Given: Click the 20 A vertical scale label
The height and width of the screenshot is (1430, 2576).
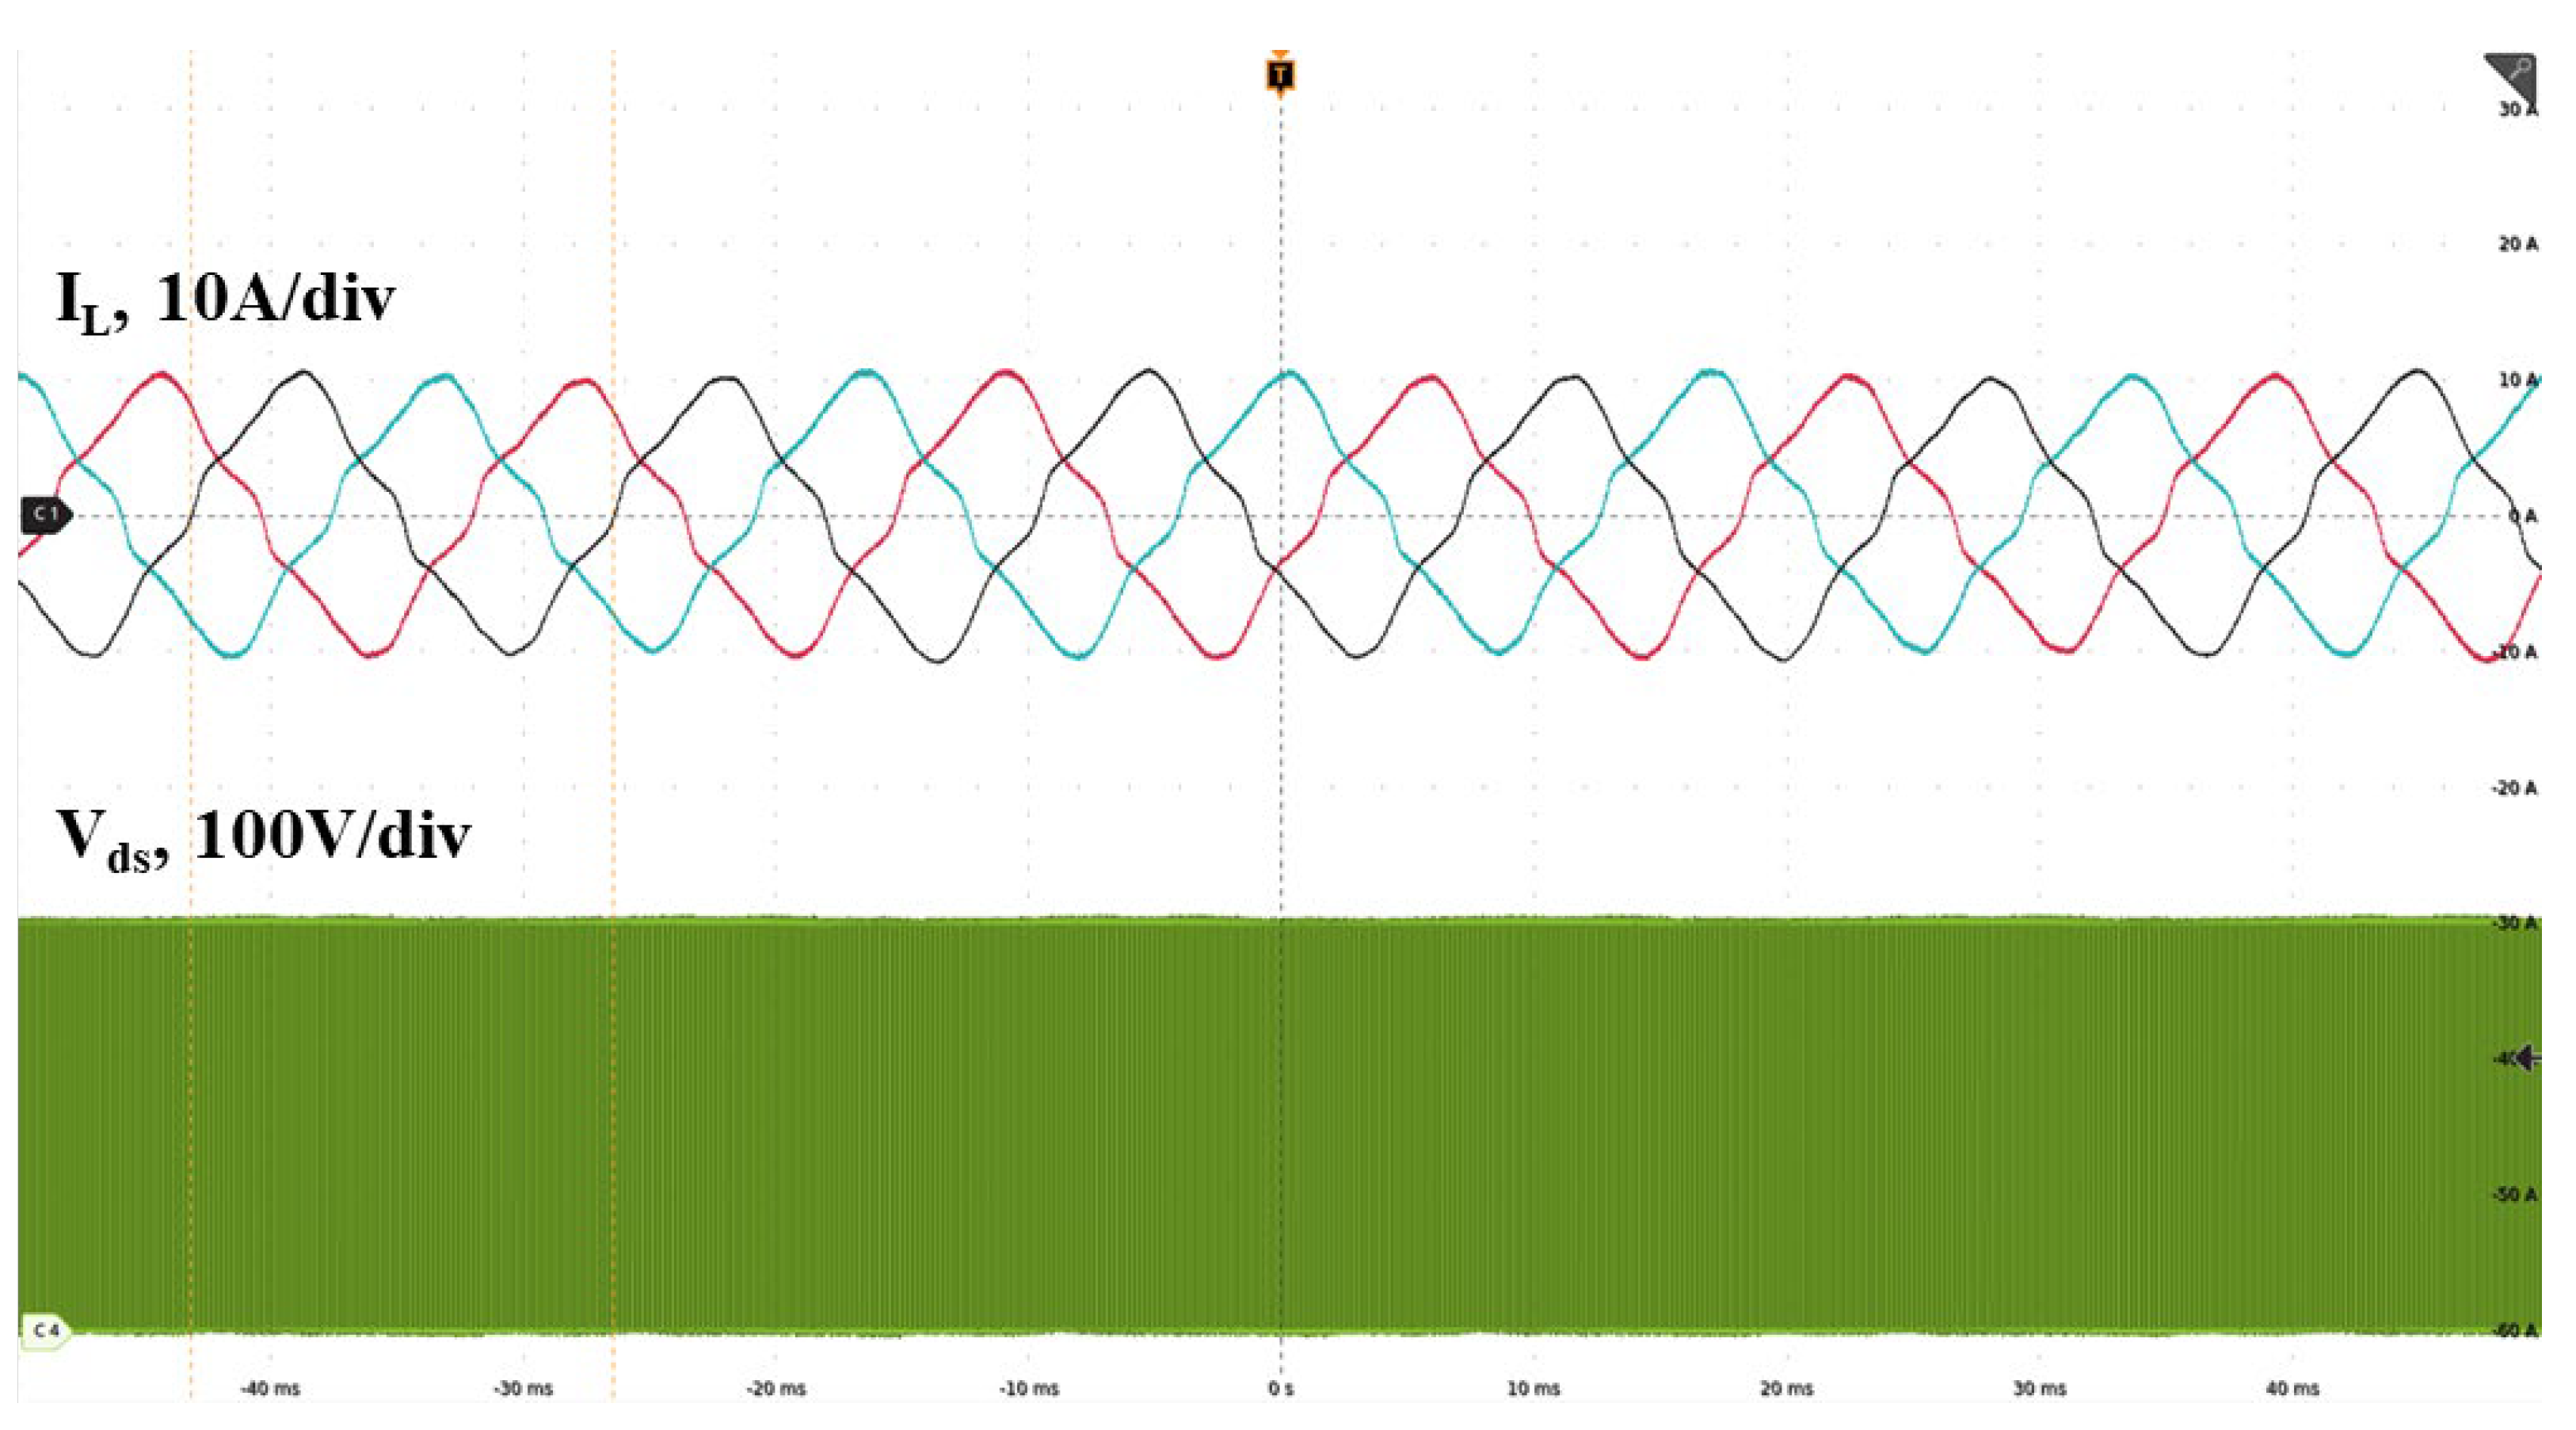Looking at the screenshot, I should pyautogui.click(x=2517, y=244).
